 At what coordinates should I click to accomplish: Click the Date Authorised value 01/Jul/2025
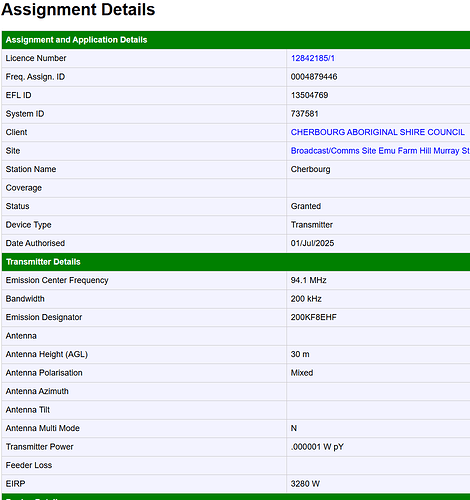pos(312,243)
